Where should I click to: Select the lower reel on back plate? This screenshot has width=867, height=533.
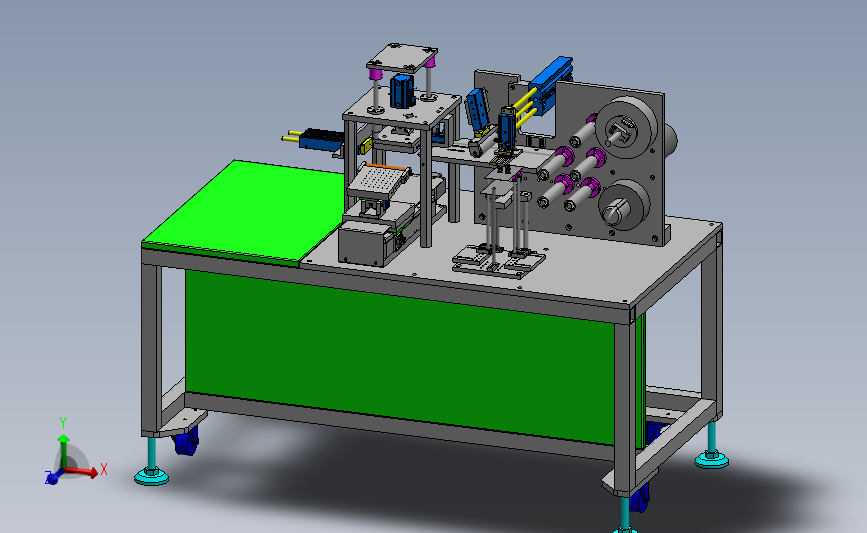pos(625,205)
